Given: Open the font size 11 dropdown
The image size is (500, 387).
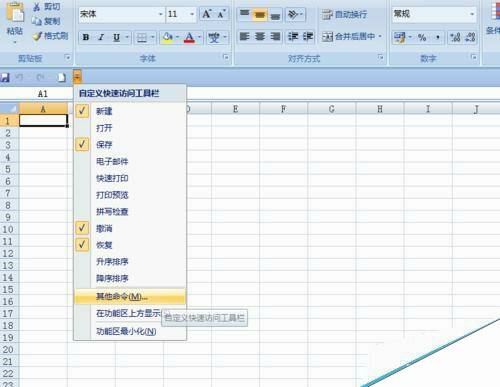Looking at the screenshot, I should [192, 14].
